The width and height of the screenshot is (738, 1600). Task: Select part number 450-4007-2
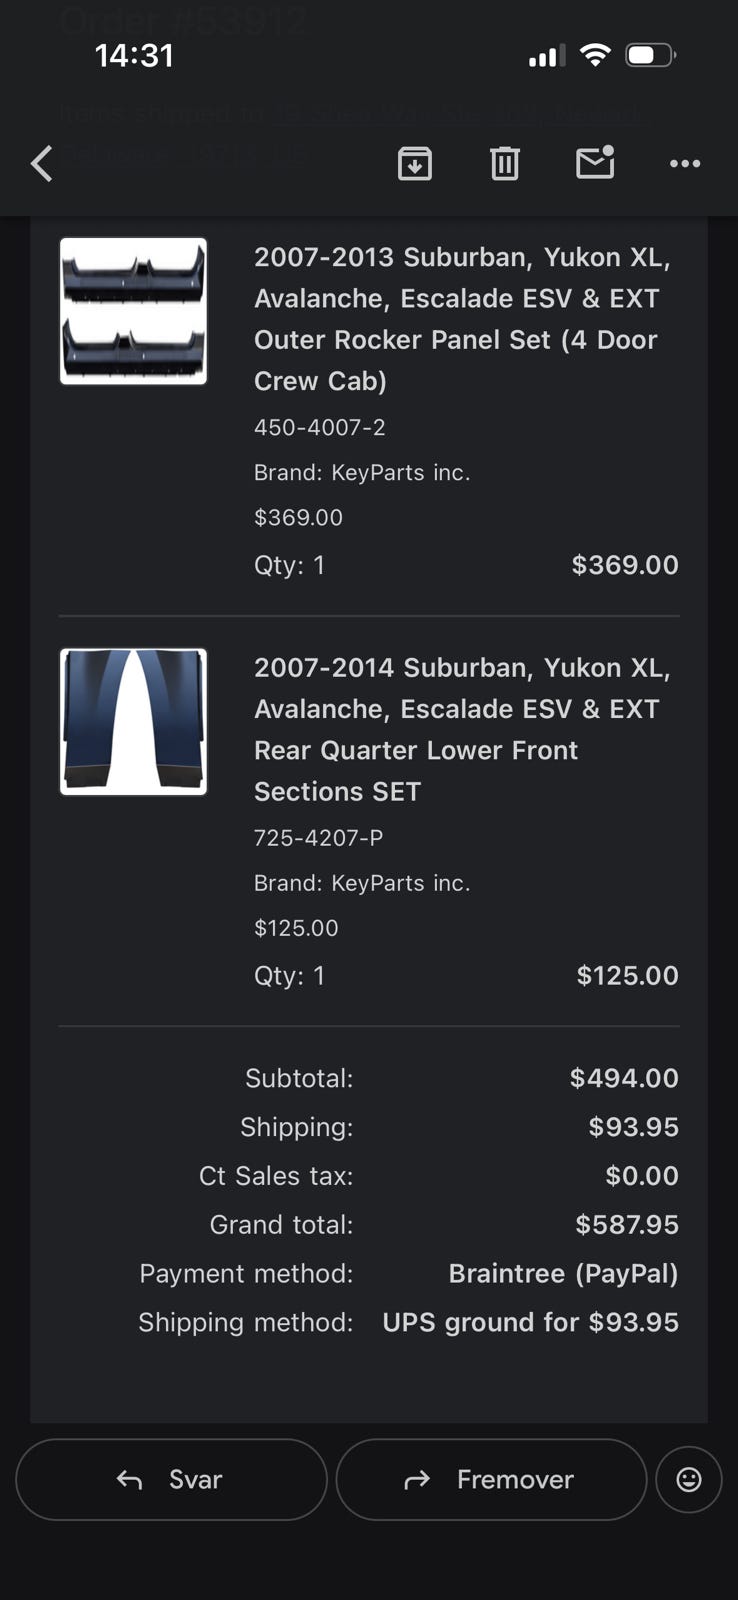point(320,427)
